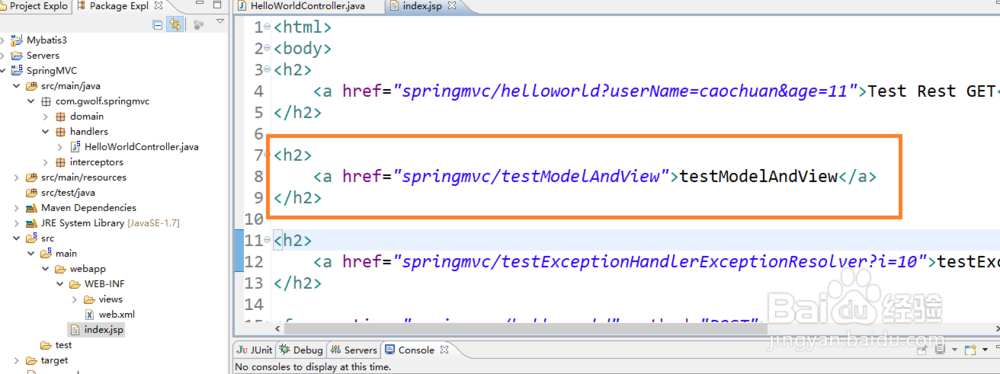
Task: Click the HelloWorldController.java file icon
Action: tap(75, 147)
